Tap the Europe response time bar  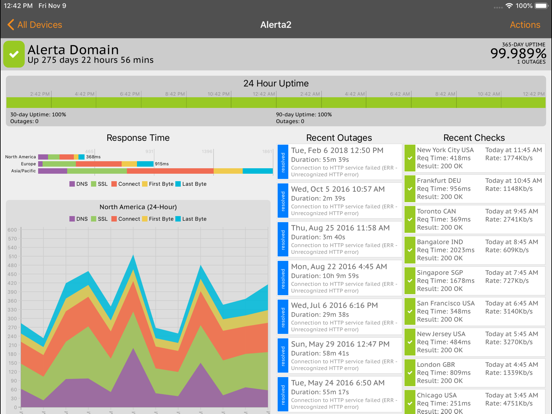click(x=96, y=164)
